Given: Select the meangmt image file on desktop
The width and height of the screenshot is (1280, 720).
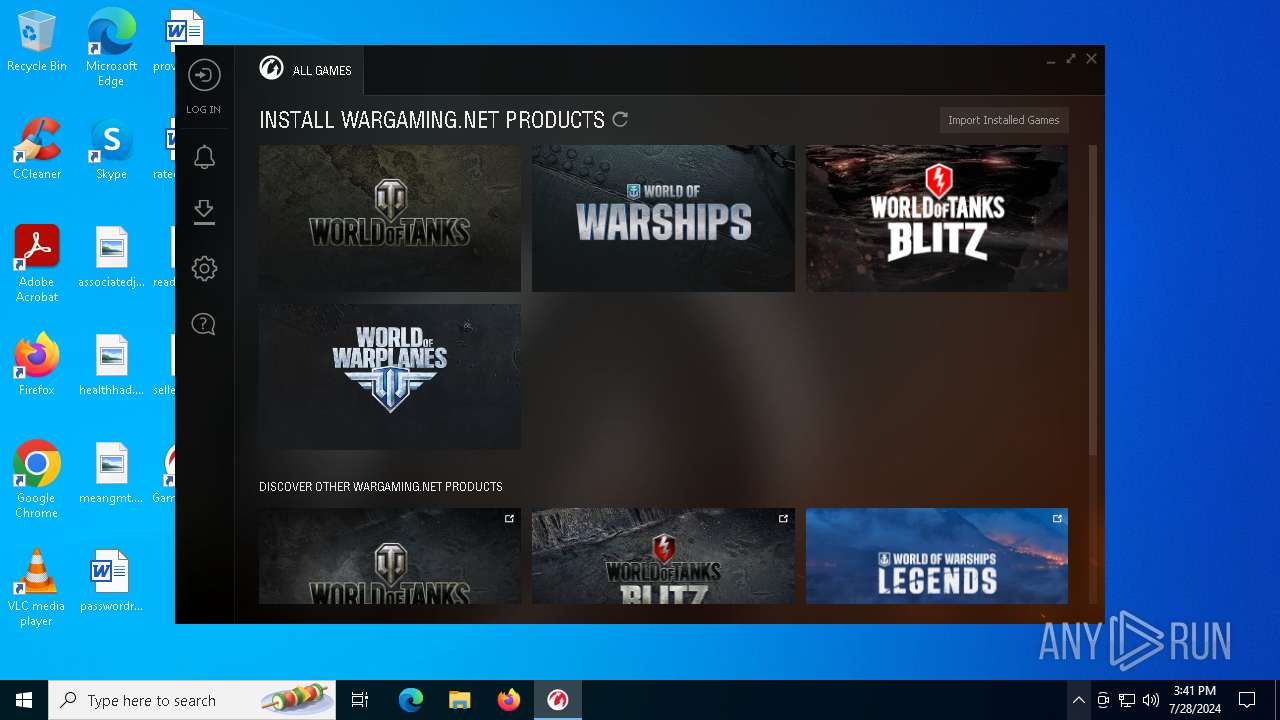Looking at the screenshot, I should tap(111, 473).
